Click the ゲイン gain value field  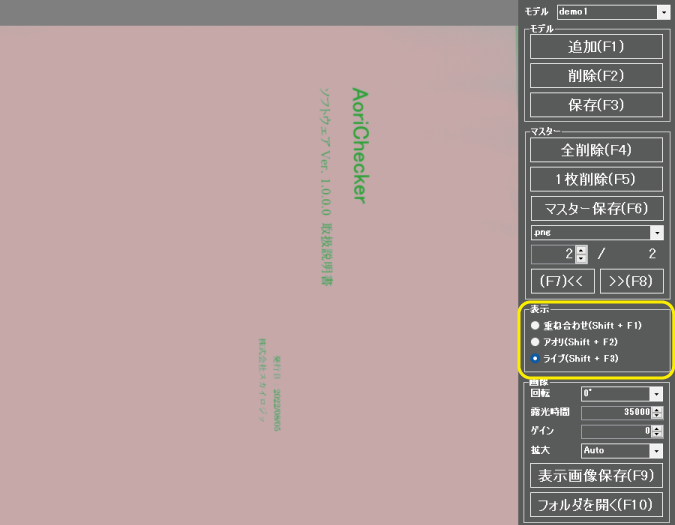click(x=616, y=431)
